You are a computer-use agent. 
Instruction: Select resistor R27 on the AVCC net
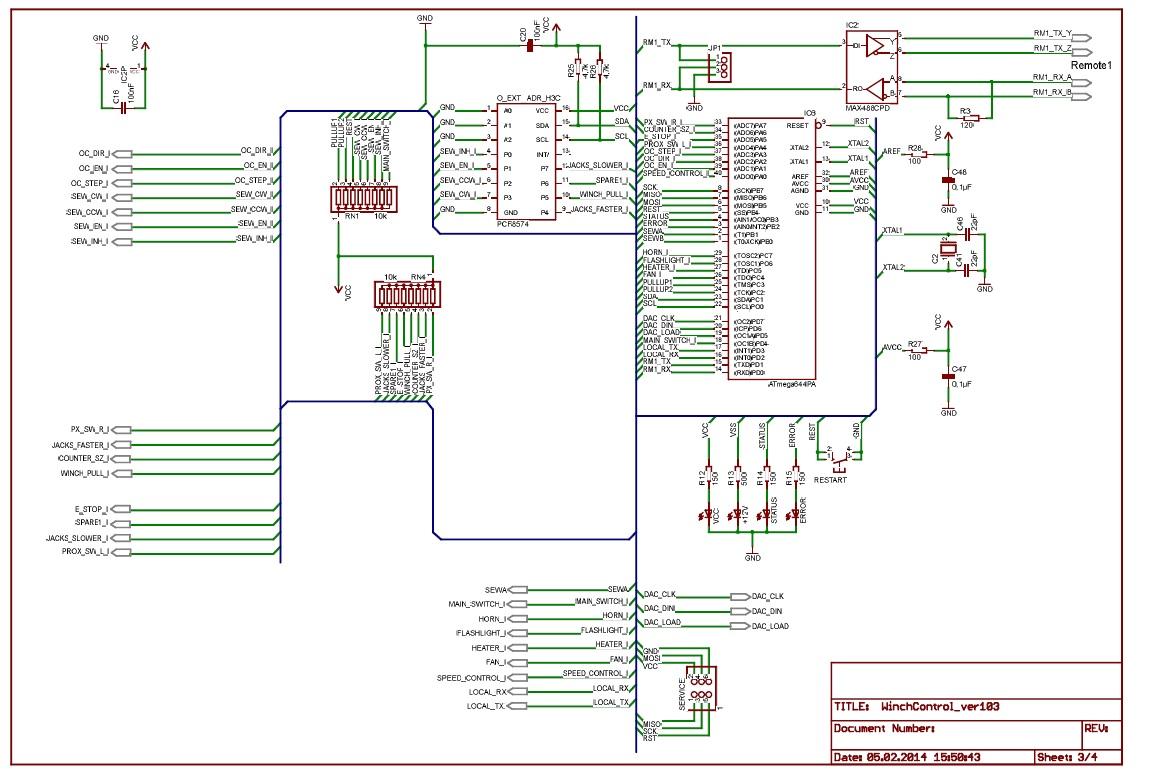pos(918,351)
